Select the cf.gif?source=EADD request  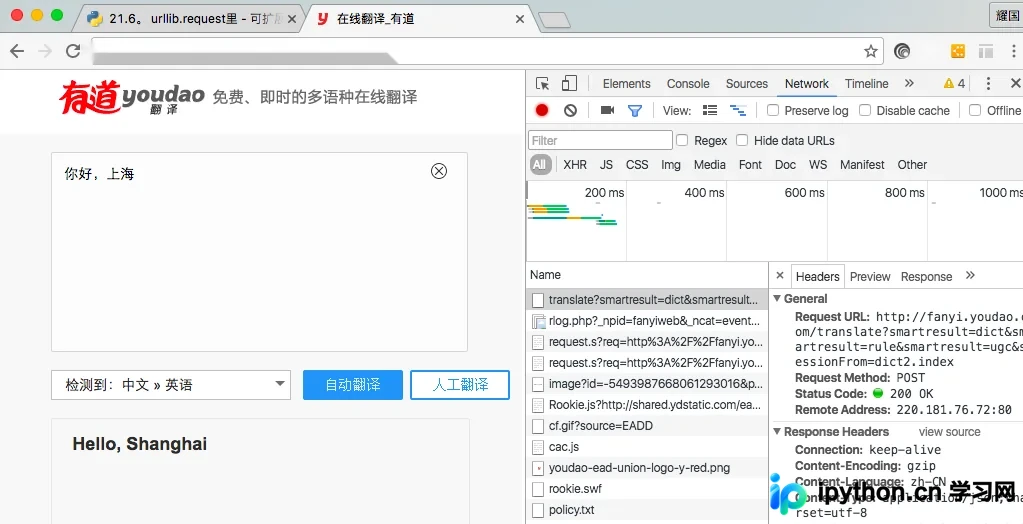click(647, 425)
